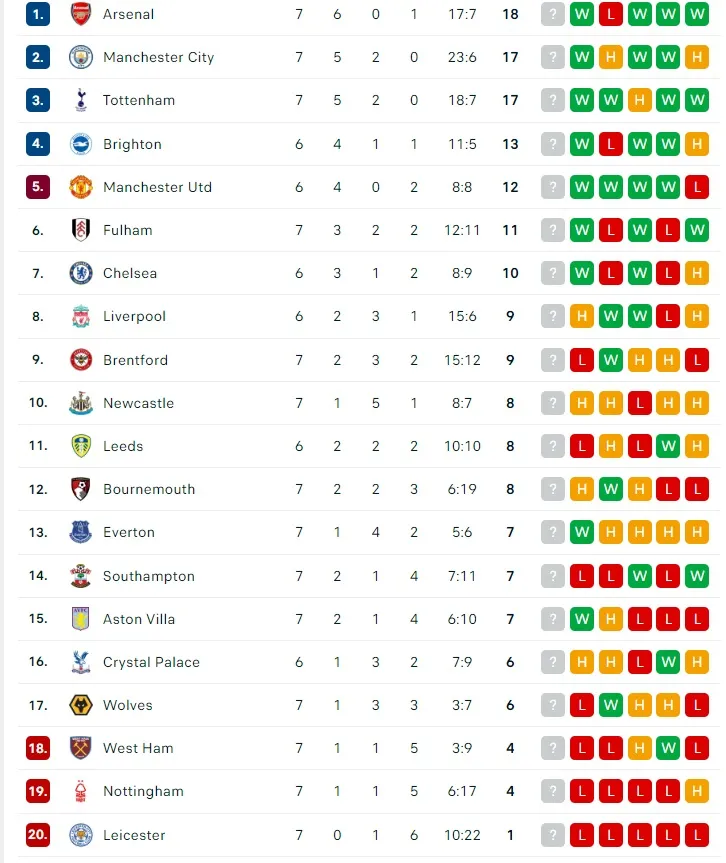The width and height of the screenshot is (726, 863).
Task: Open the Manchester Utd team page
Action: [x=157, y=187]
